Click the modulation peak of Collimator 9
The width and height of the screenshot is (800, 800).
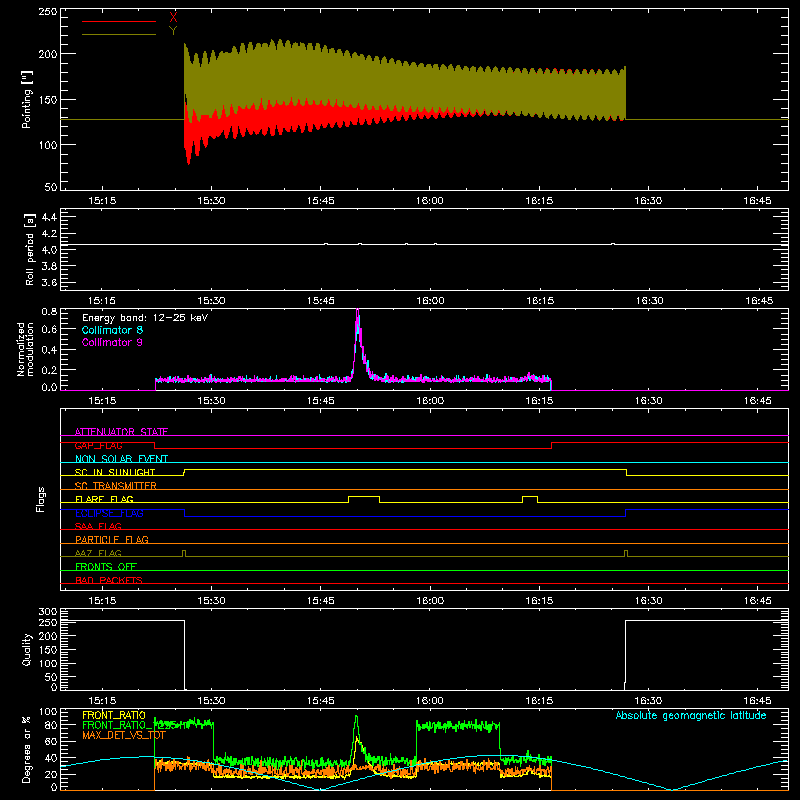coord(358,310)
